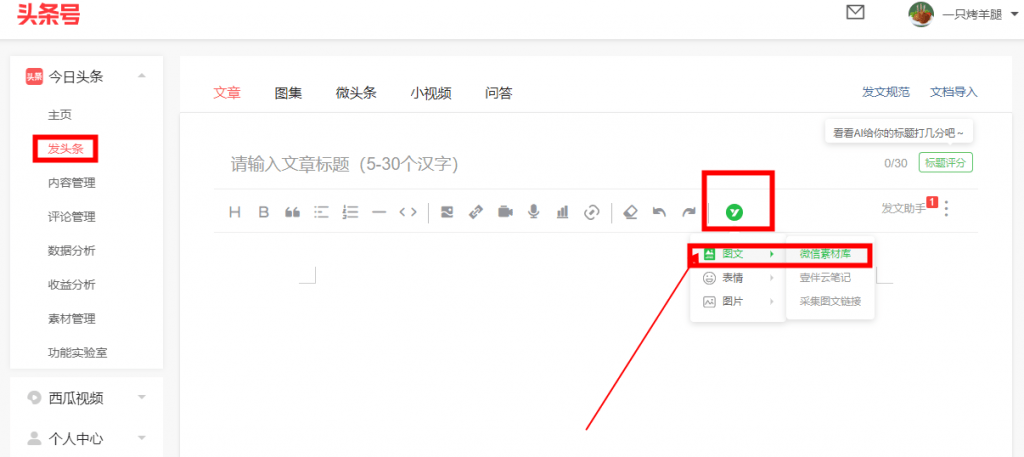Image resolution: width=1024 pixels, height=457 pixels.
Task: Expand the 西瓜视频 sidebar section
Action: 142,397
